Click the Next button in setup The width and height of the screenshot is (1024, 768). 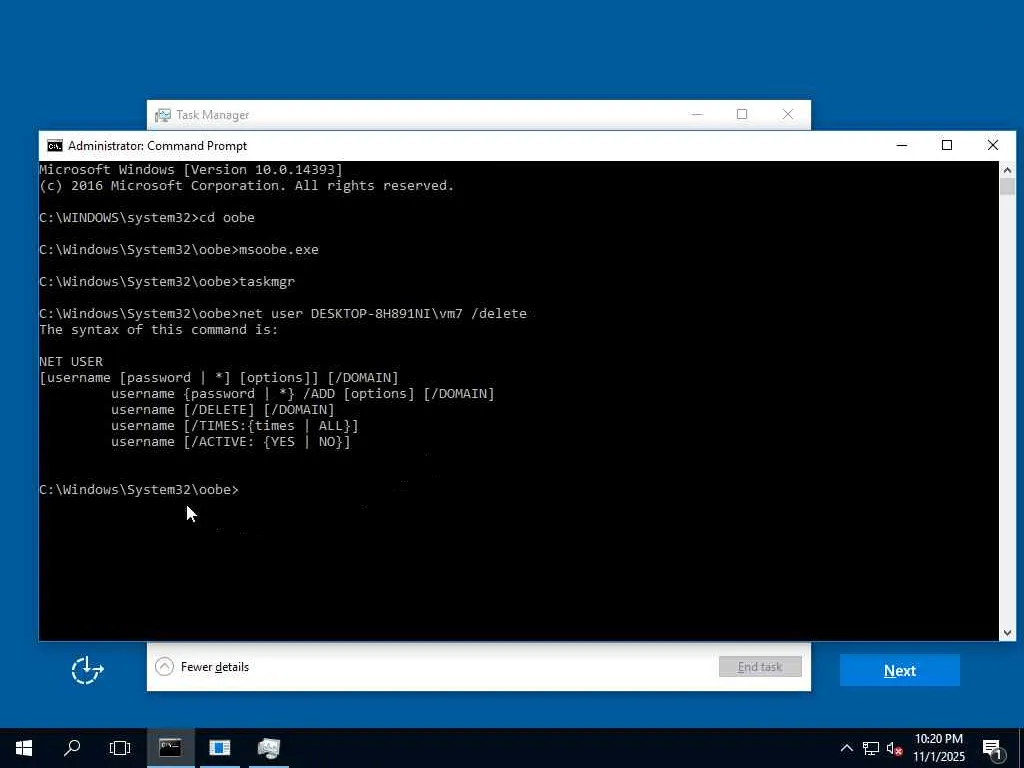pyautogui.click(x=899, y=670)
